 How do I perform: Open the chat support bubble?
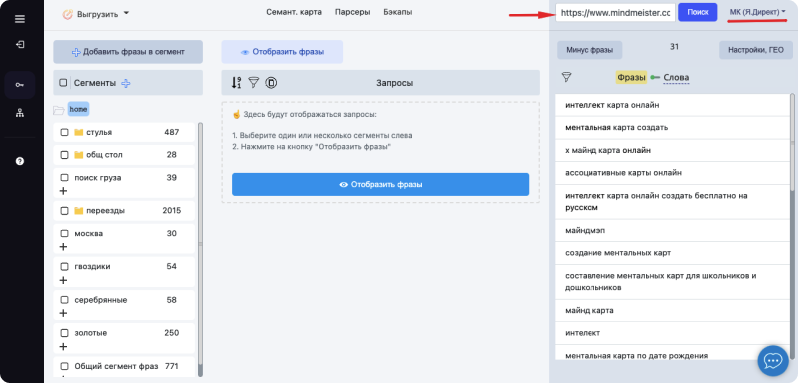773,360
